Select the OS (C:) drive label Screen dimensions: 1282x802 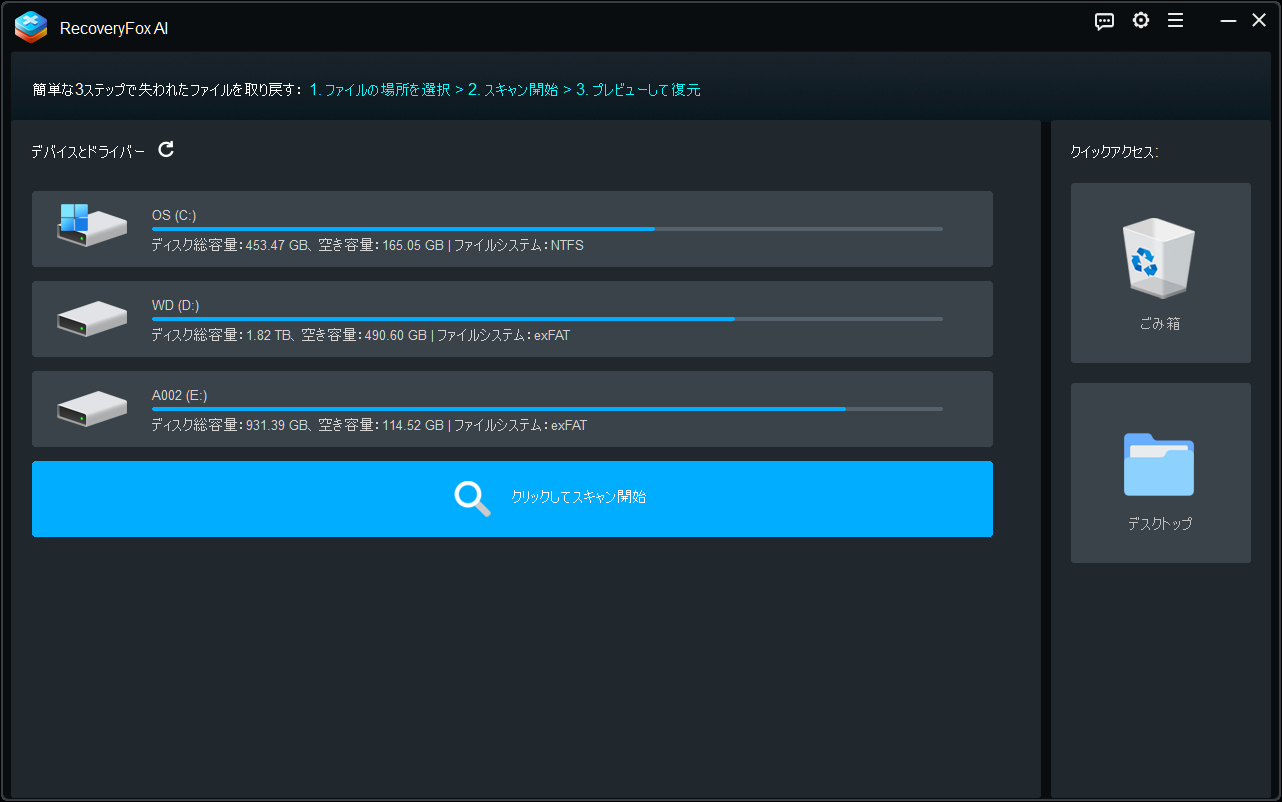coord(174,215)
